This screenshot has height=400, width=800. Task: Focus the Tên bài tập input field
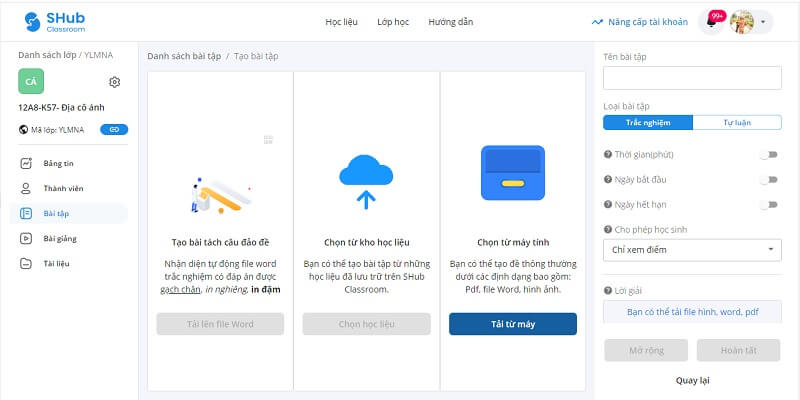[692, 78]
